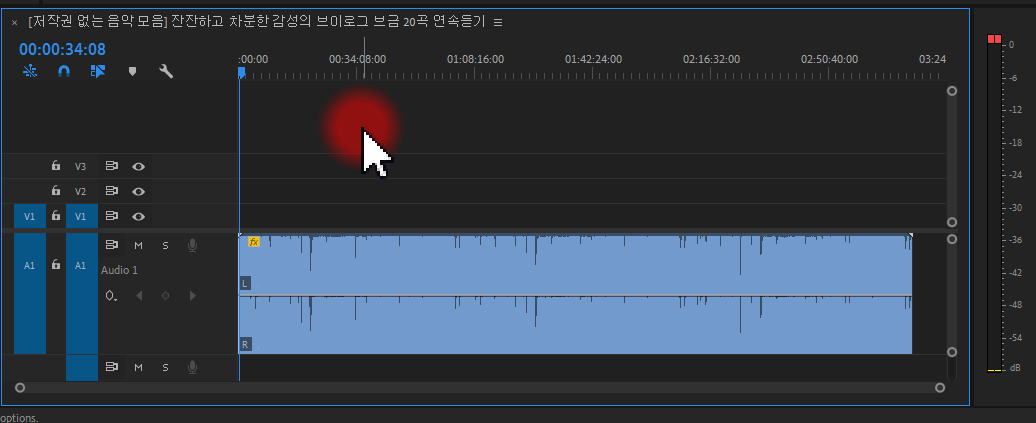
Task: Hide track V2 with eye icon
Action: [138, 191]
